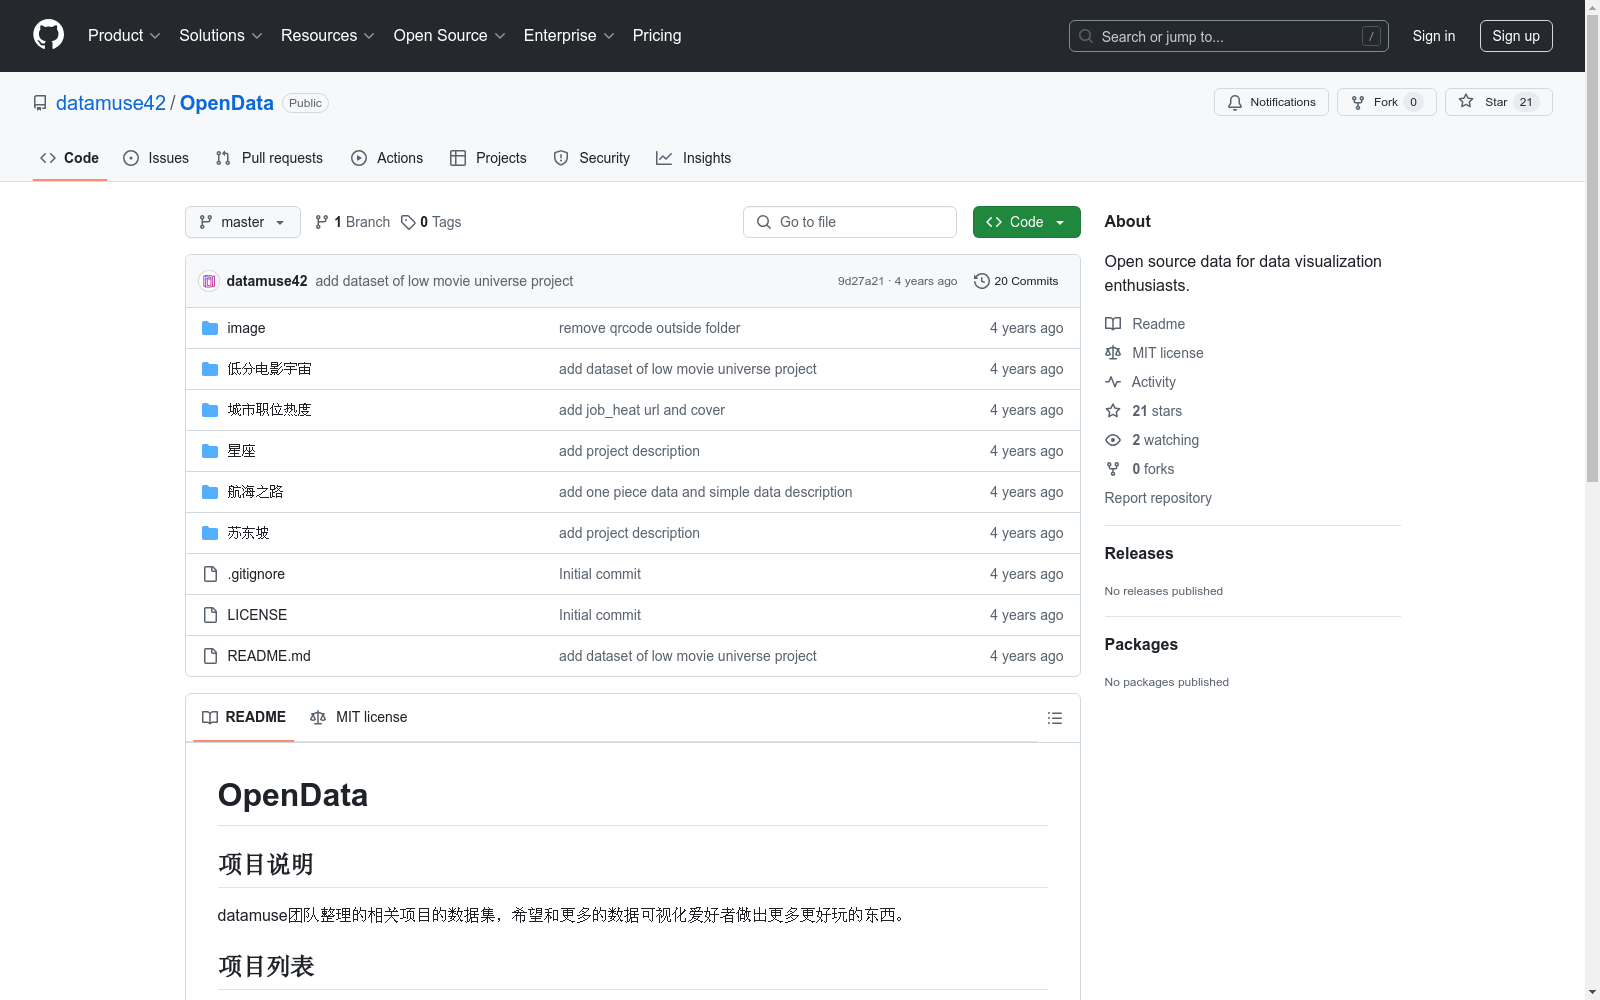Open the README outline list icon
Image resolution: width=1600 pixels, height=1000 pixels.
pos(1055,718)
